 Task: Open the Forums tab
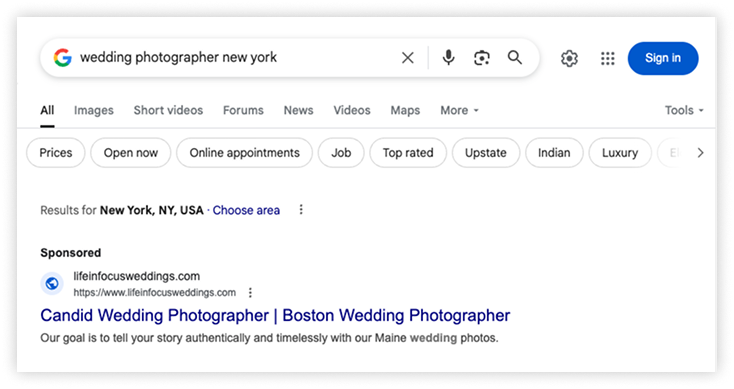243,110
